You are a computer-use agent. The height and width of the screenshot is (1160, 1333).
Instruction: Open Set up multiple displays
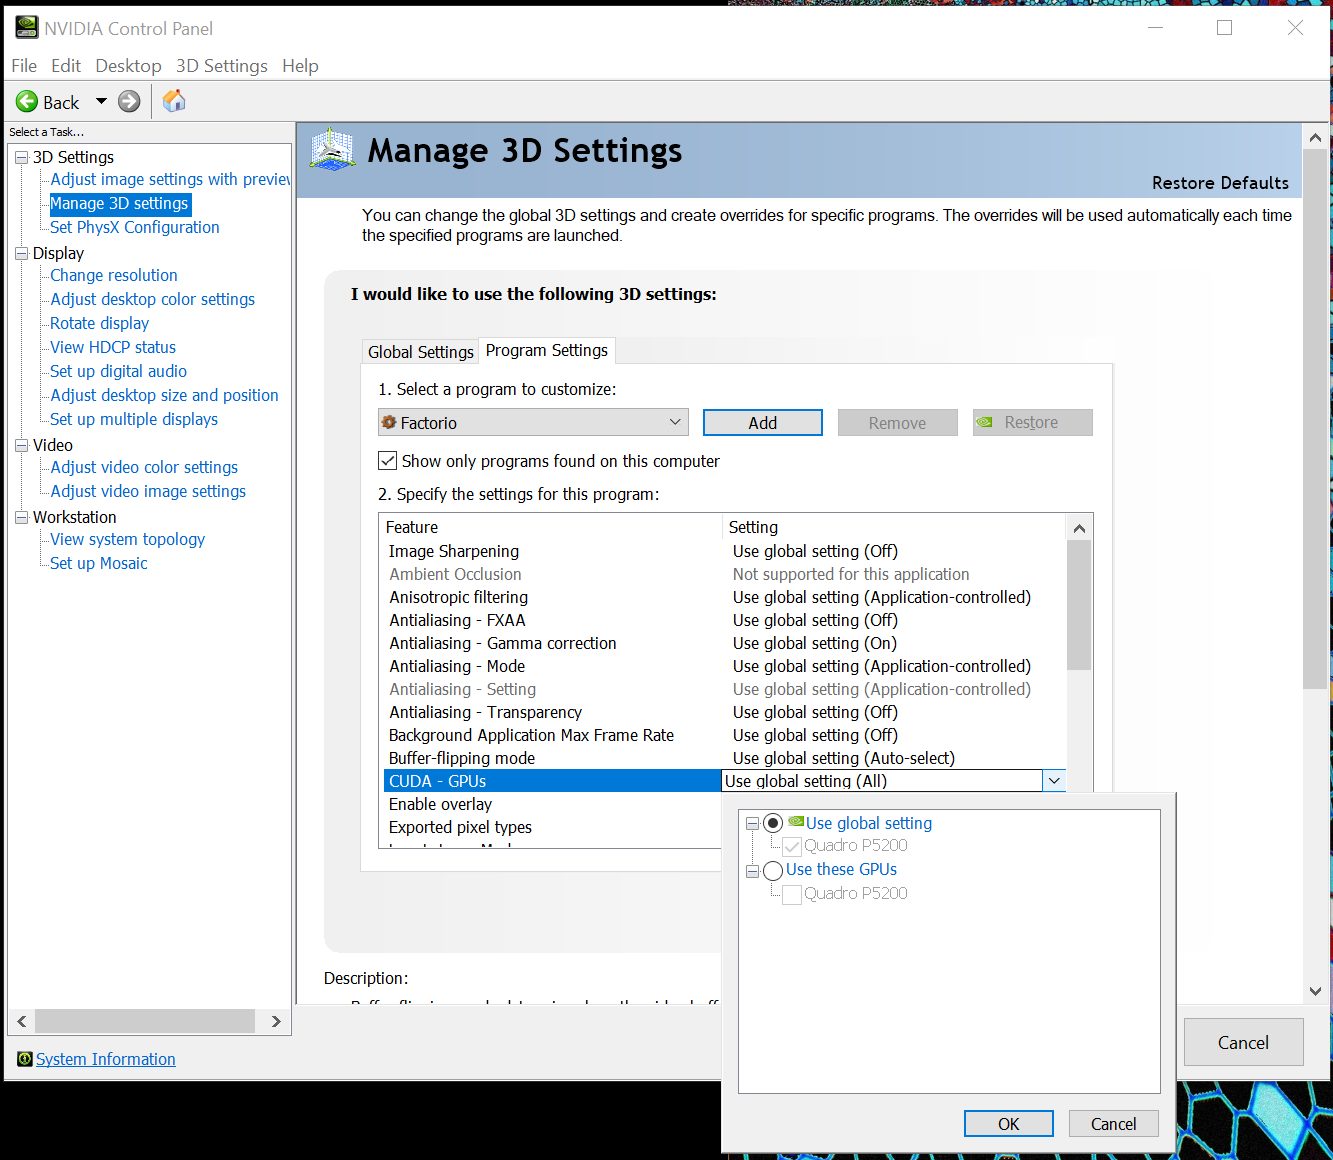[134, 419]
